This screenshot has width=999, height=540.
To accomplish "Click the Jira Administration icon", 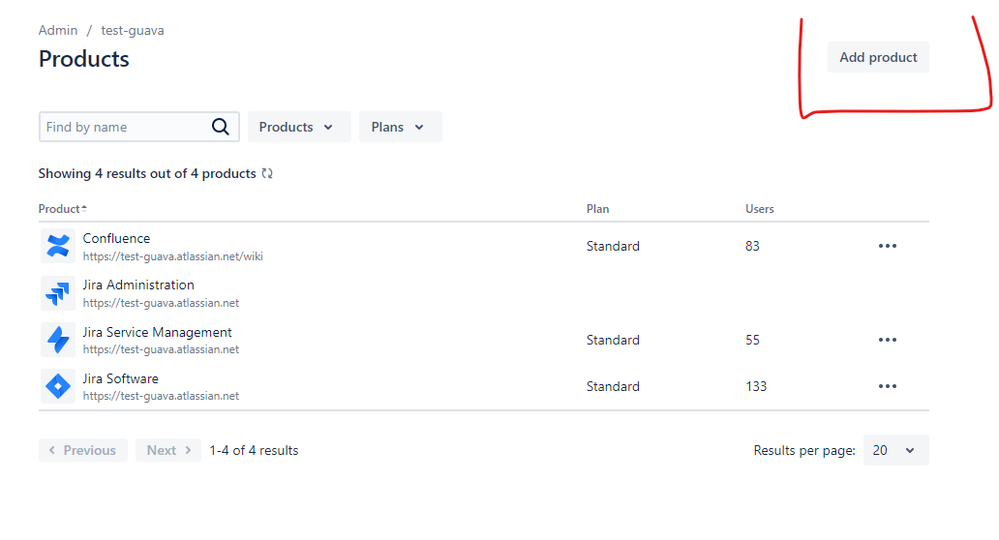I will click(59, 293).
